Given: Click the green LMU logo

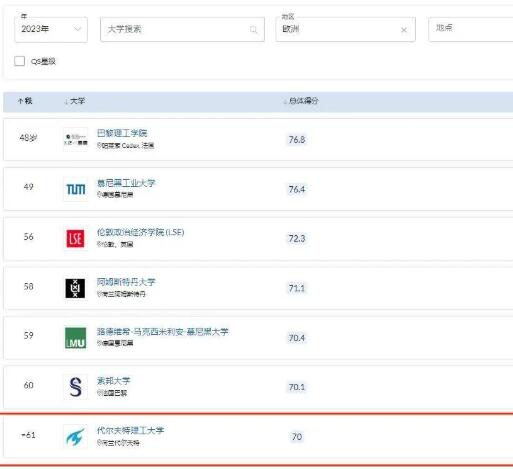Looking at the screenshot, I should click(75, 338).
